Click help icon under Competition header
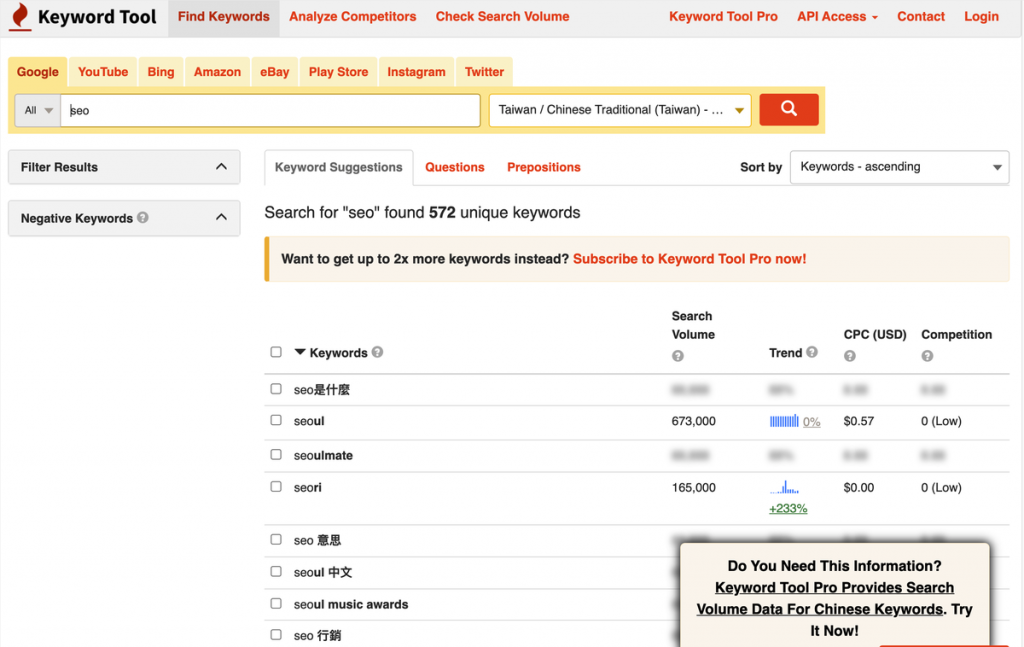 point(927,356)
